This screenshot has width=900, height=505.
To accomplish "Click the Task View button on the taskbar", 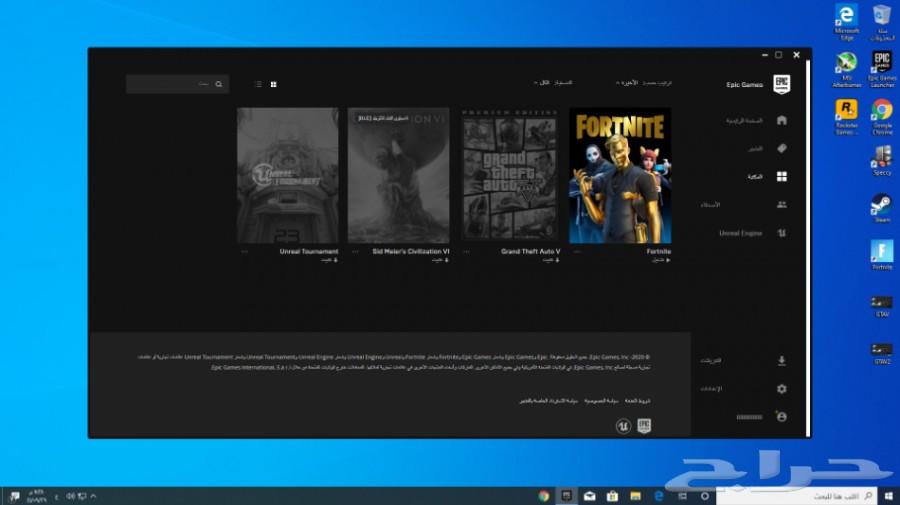I will click(682, 496).
